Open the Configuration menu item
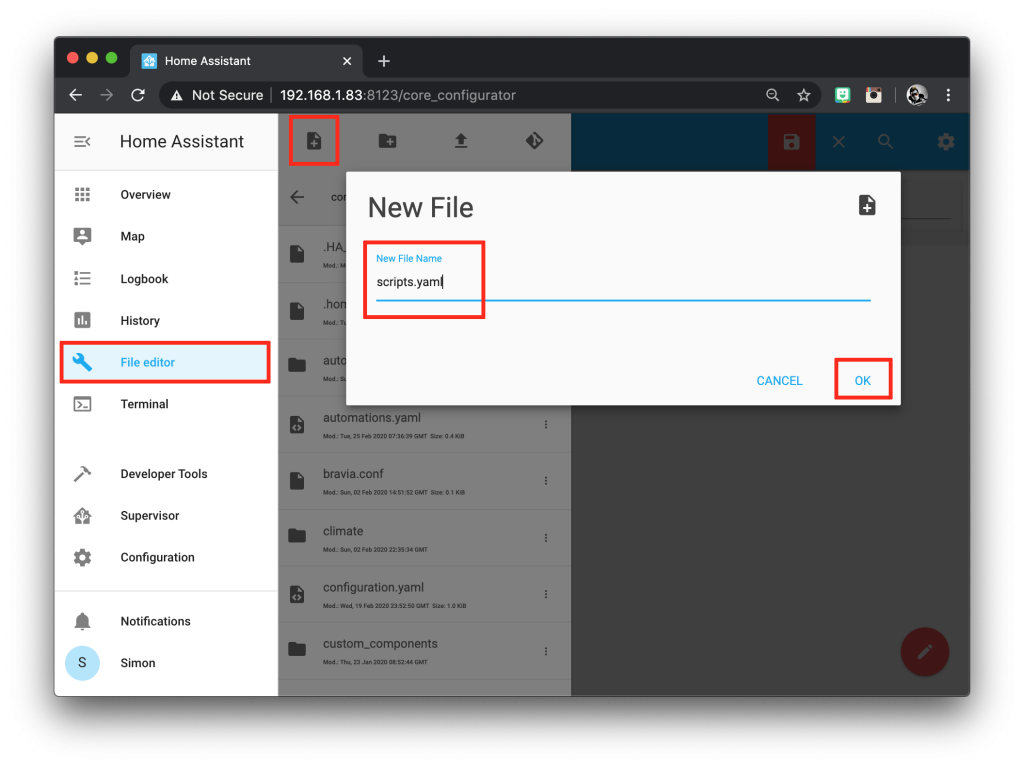Screen dimensions: 1024x768 pyautogui.click(x=166, y=558)
